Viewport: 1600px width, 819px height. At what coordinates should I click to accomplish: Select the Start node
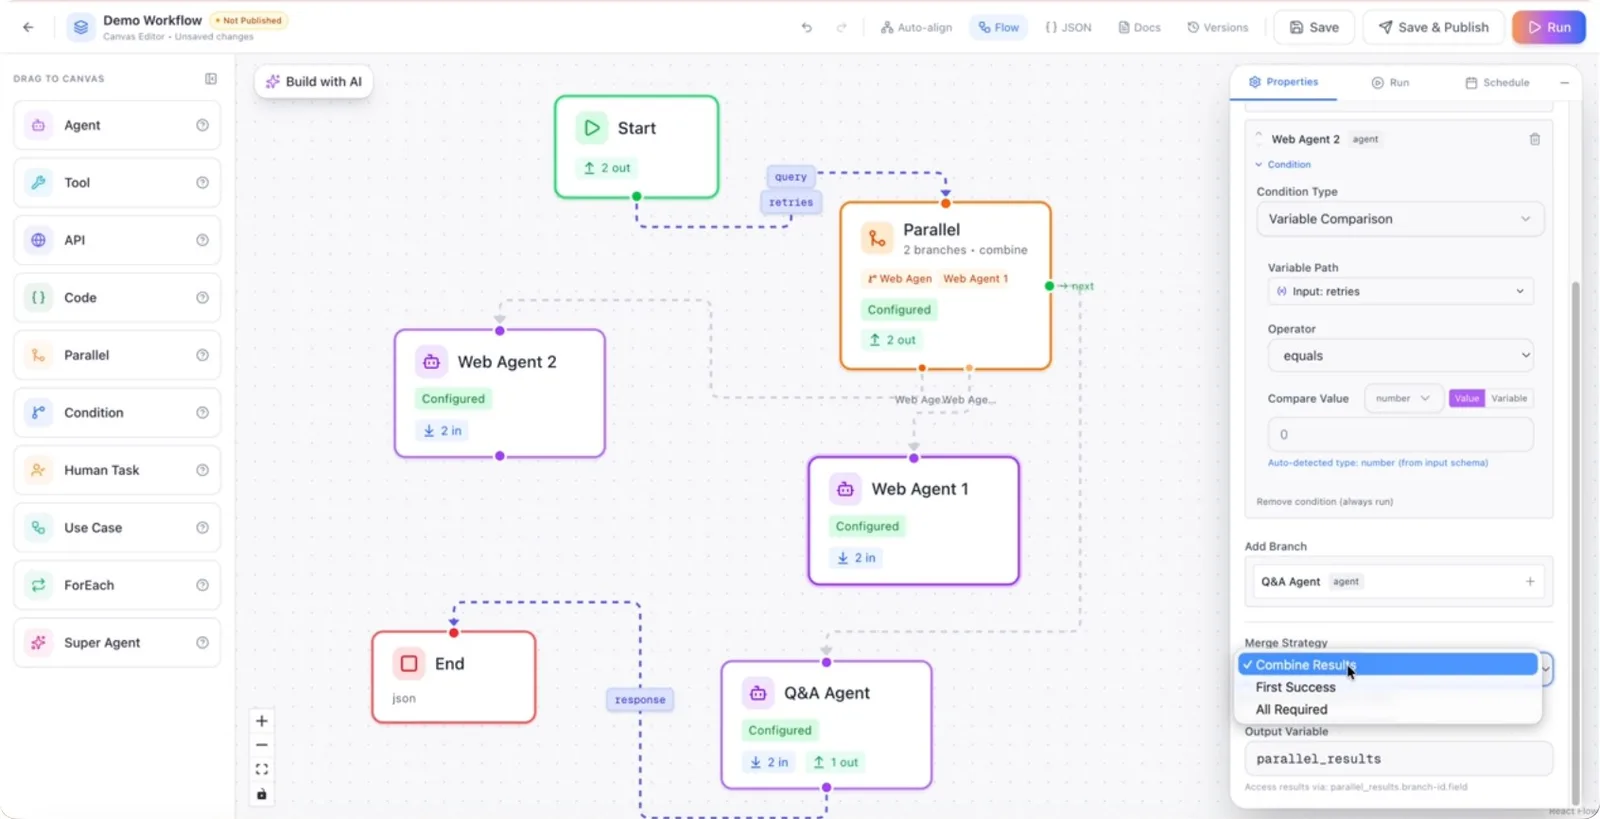pos(637,147)
